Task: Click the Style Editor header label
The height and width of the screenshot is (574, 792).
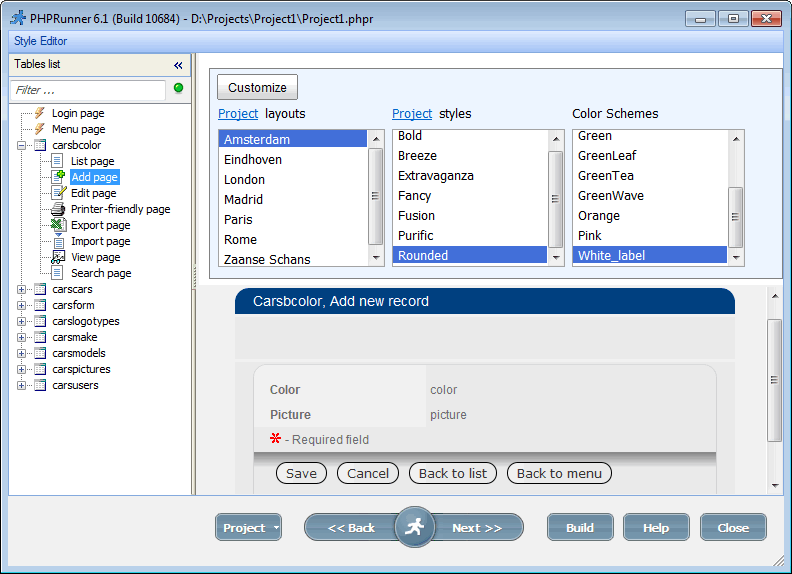Action: [x=40, y=41]
